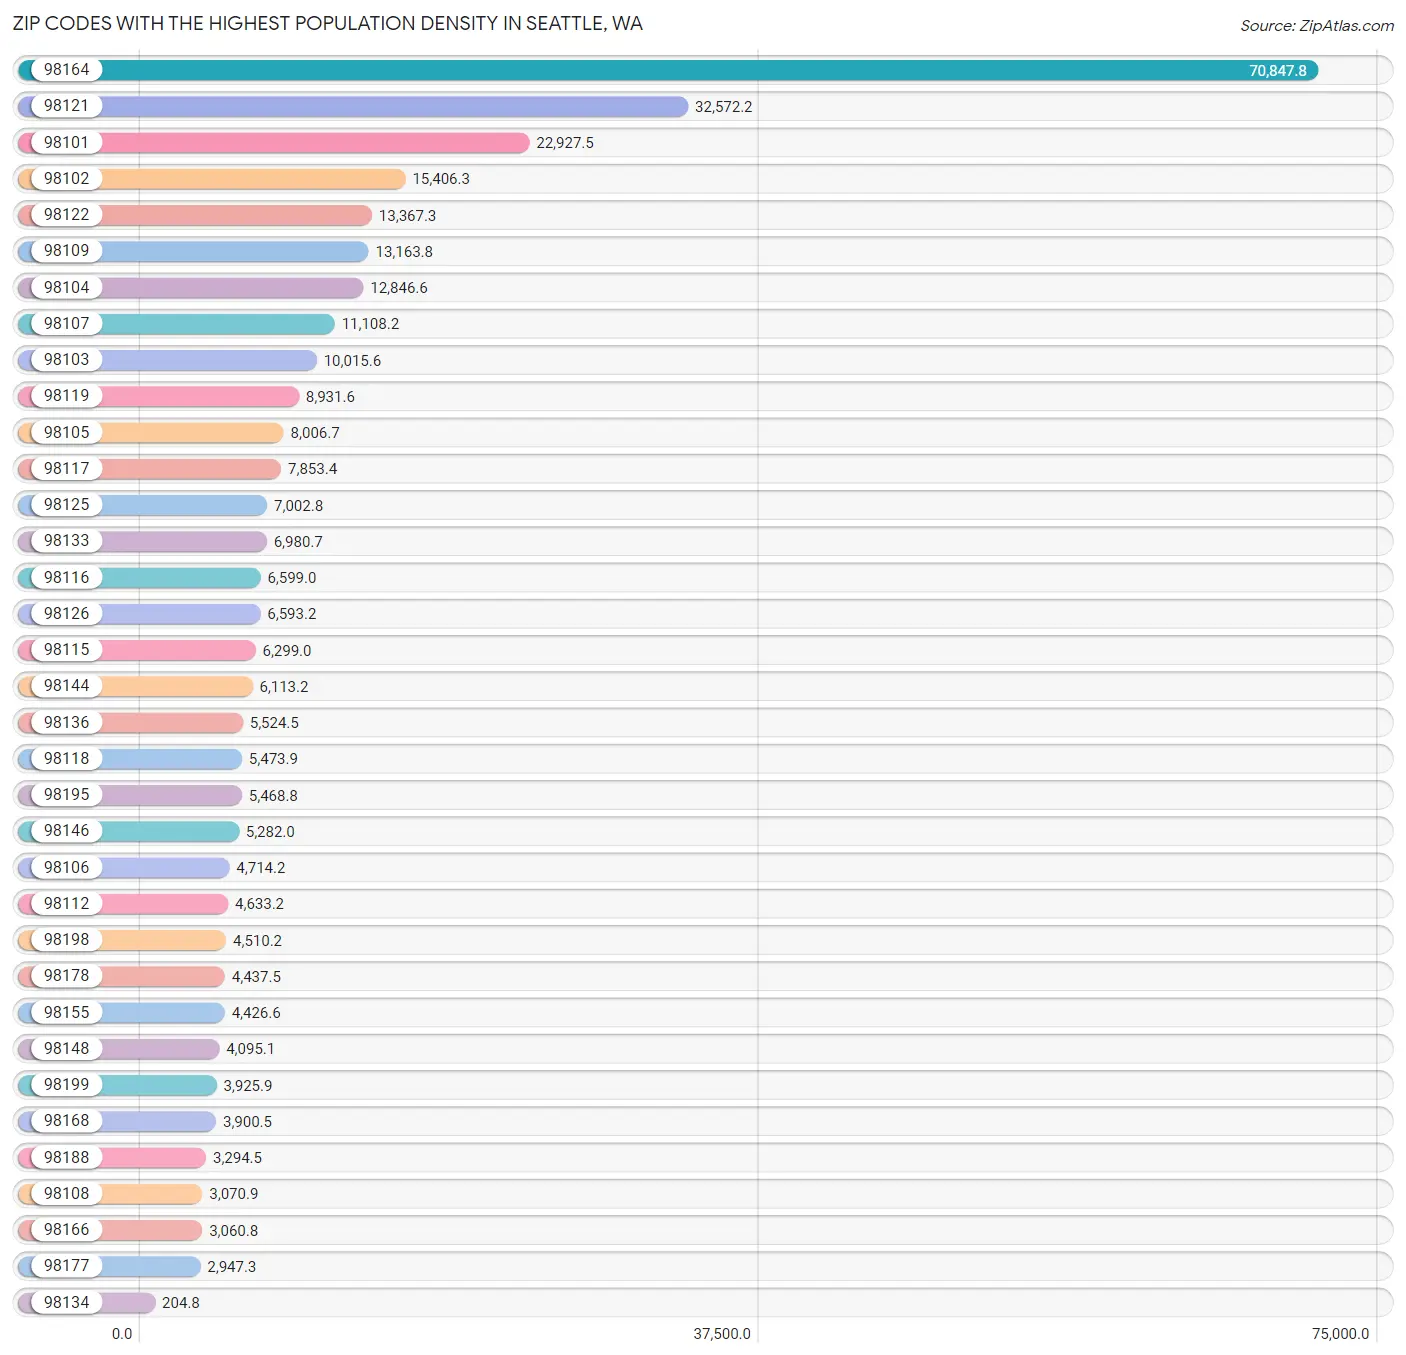1406x1355 pixels.
Task: Click the 204.8 value next to 98134
Action: (180, 1303)
